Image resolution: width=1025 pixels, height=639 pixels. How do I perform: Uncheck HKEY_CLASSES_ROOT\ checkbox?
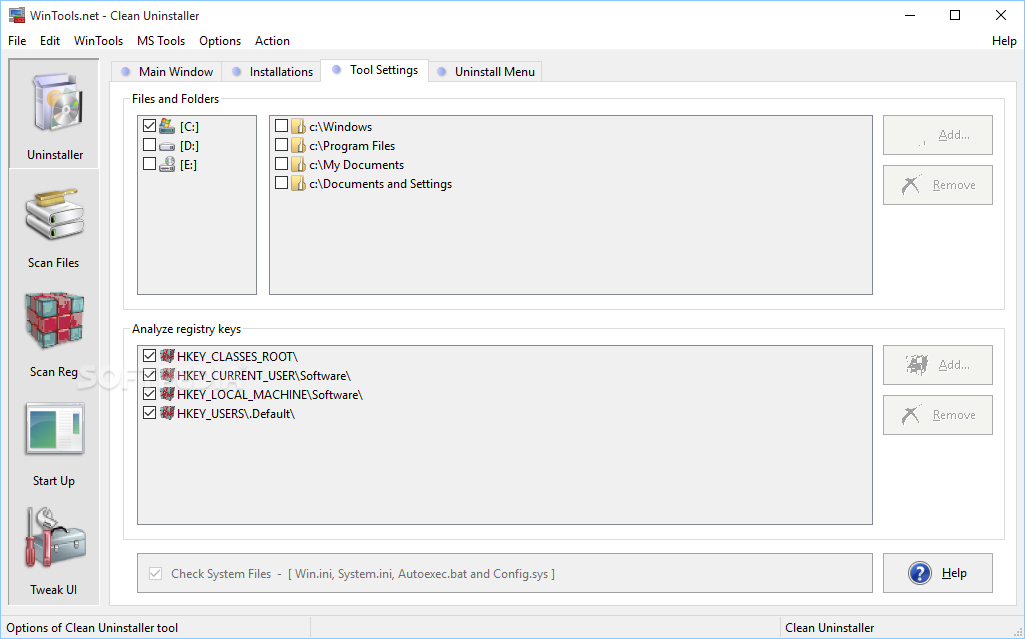click(150, 355)
